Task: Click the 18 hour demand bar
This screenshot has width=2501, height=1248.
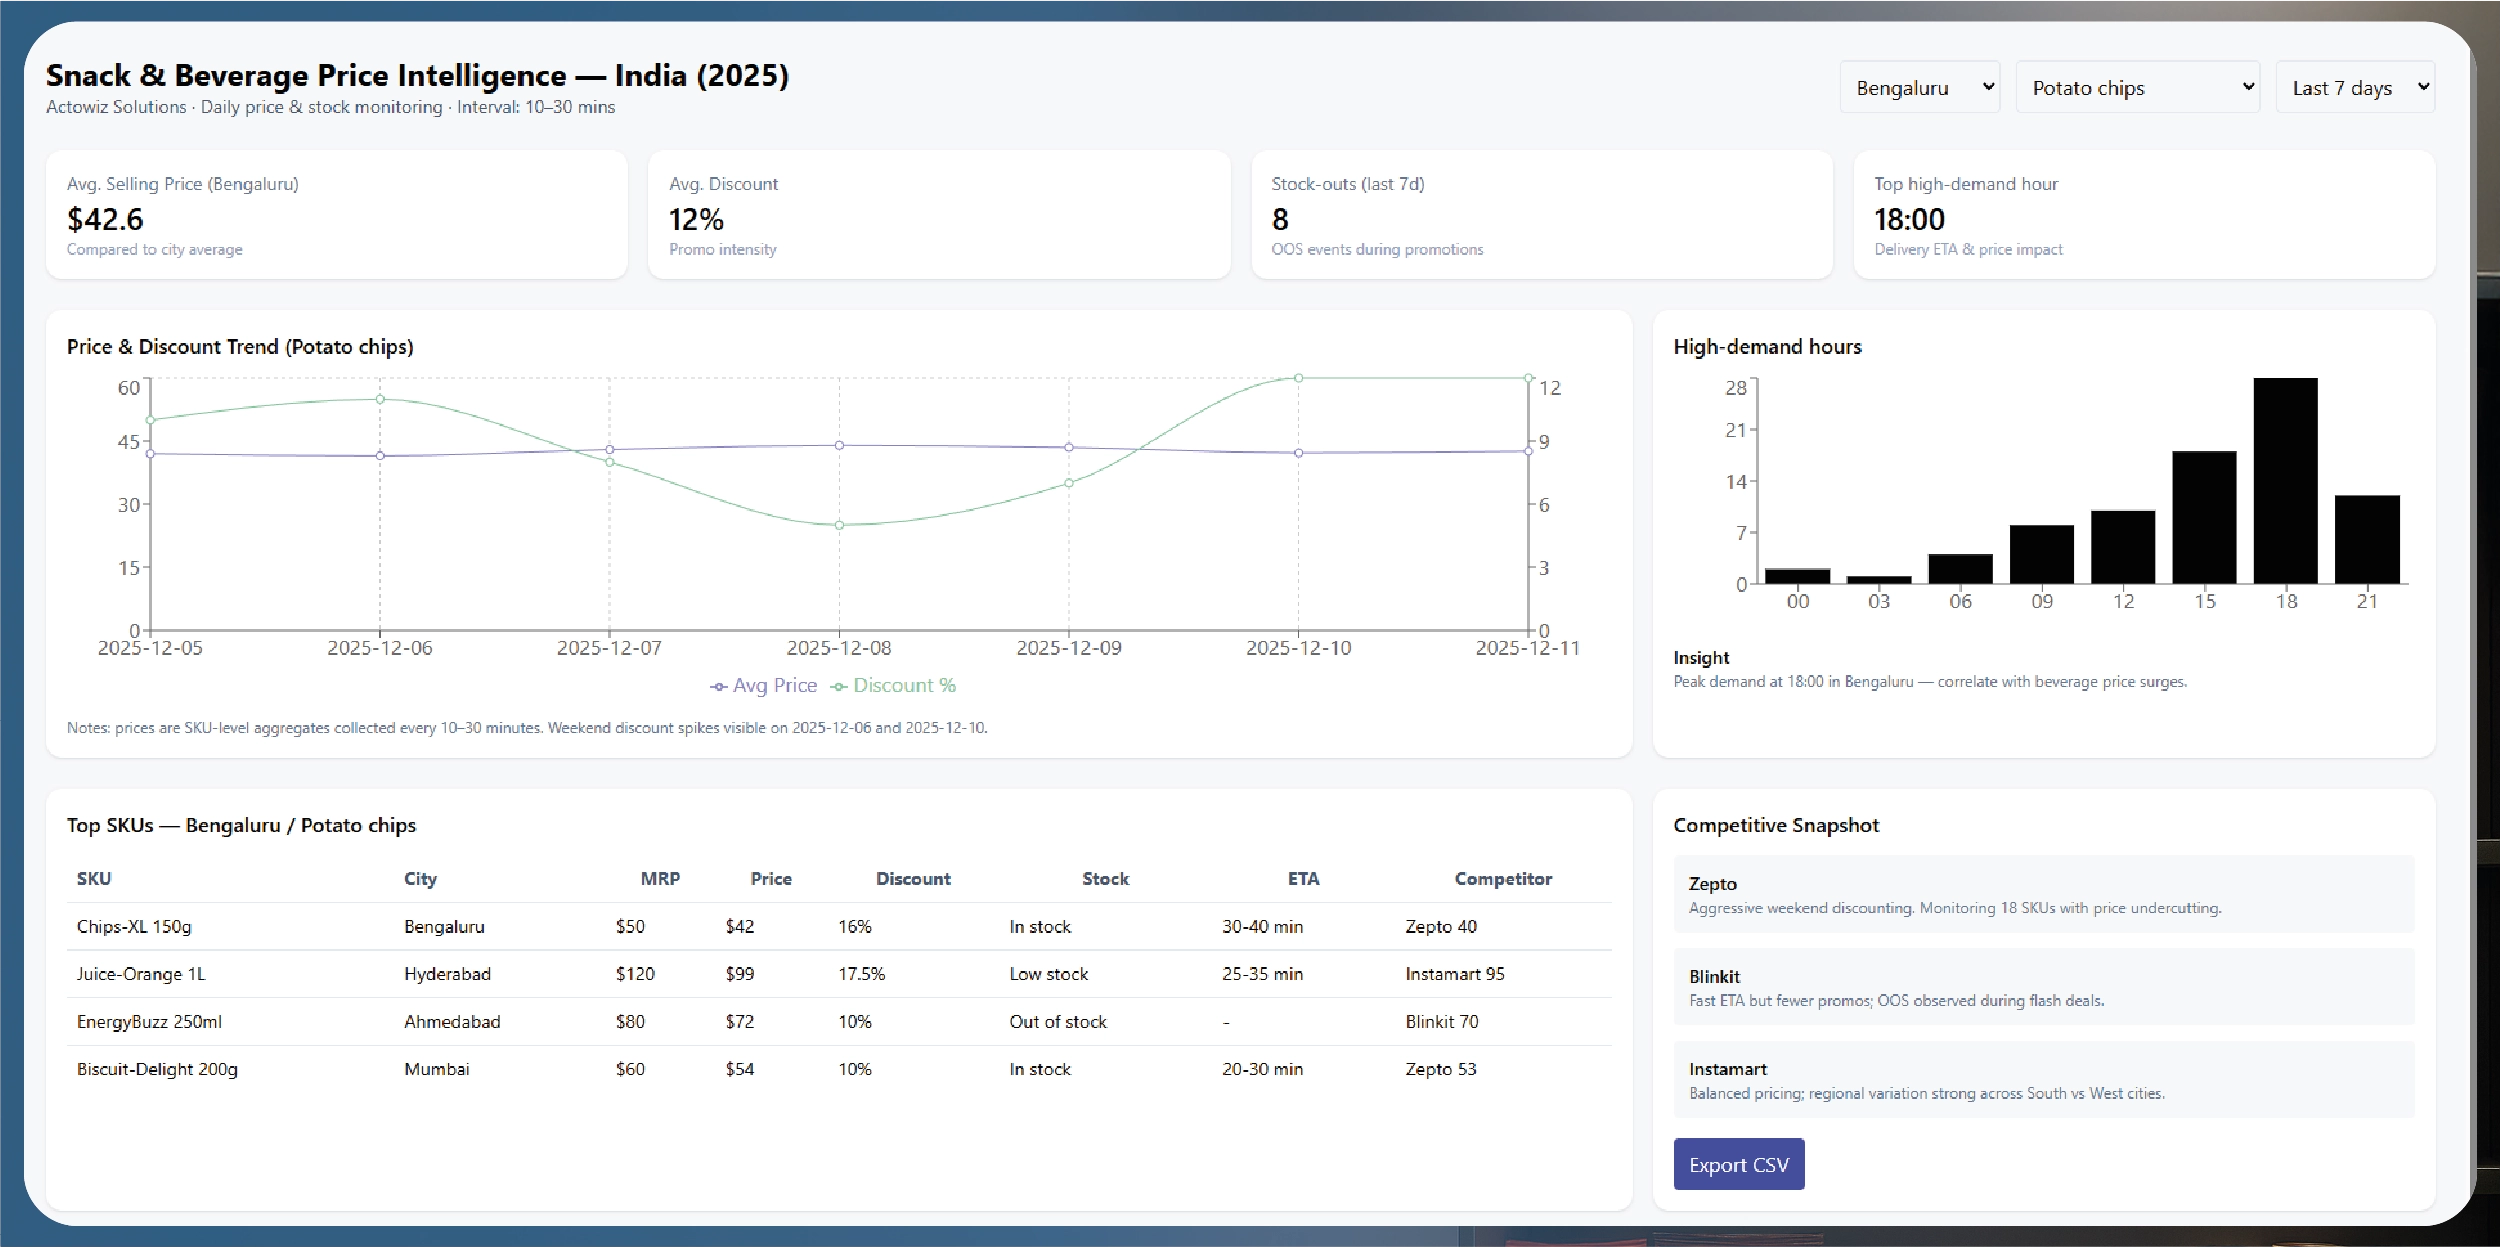Action: 2285,481
